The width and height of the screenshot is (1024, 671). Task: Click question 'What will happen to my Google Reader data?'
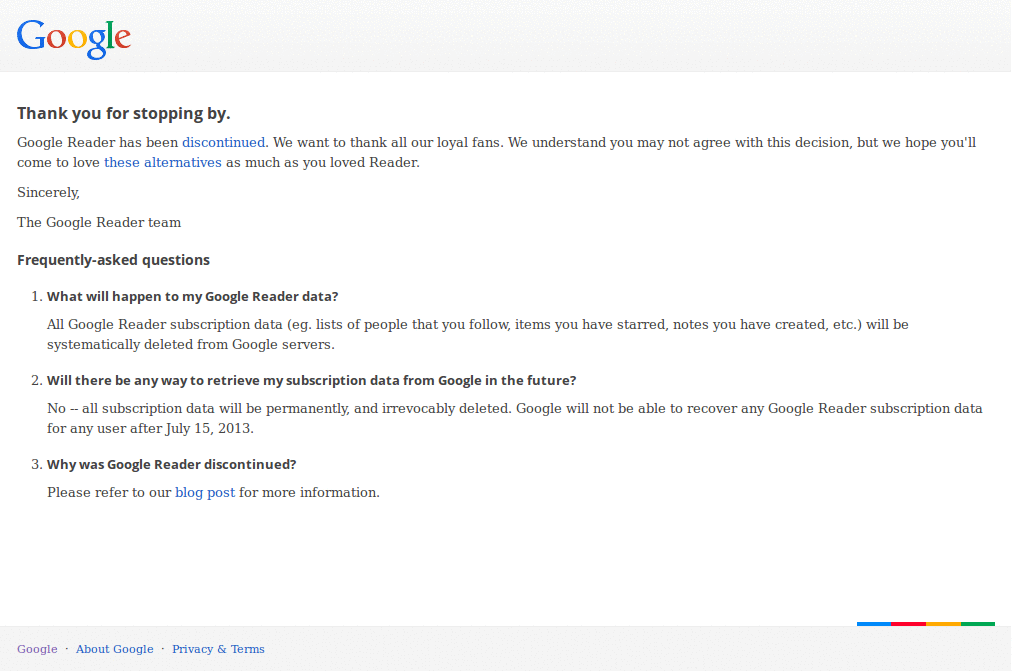point(193,297)
